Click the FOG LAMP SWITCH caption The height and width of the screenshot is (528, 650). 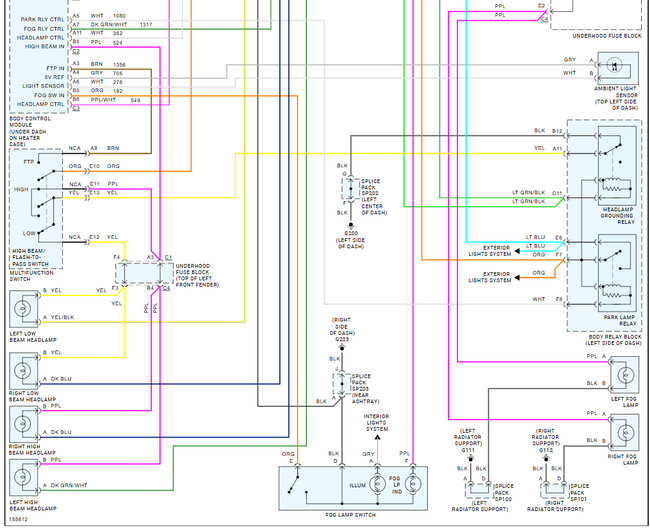[x=351, y=515]
